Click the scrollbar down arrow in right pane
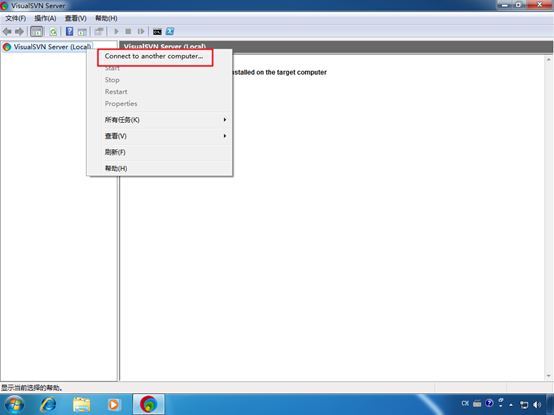Viewport: 554px width, 415px height. (548, 376)
